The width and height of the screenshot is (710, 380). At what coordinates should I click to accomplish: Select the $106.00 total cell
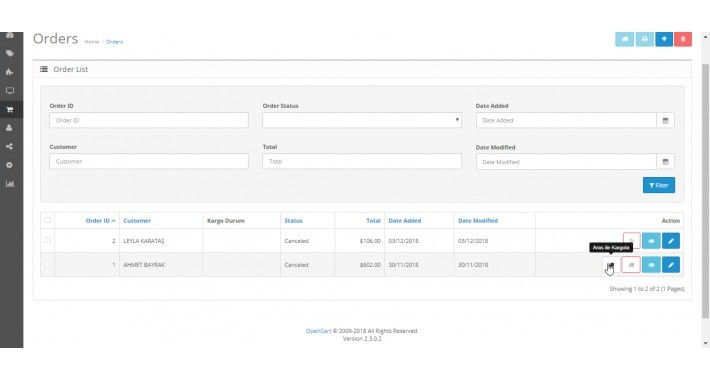tap(360, 241)
